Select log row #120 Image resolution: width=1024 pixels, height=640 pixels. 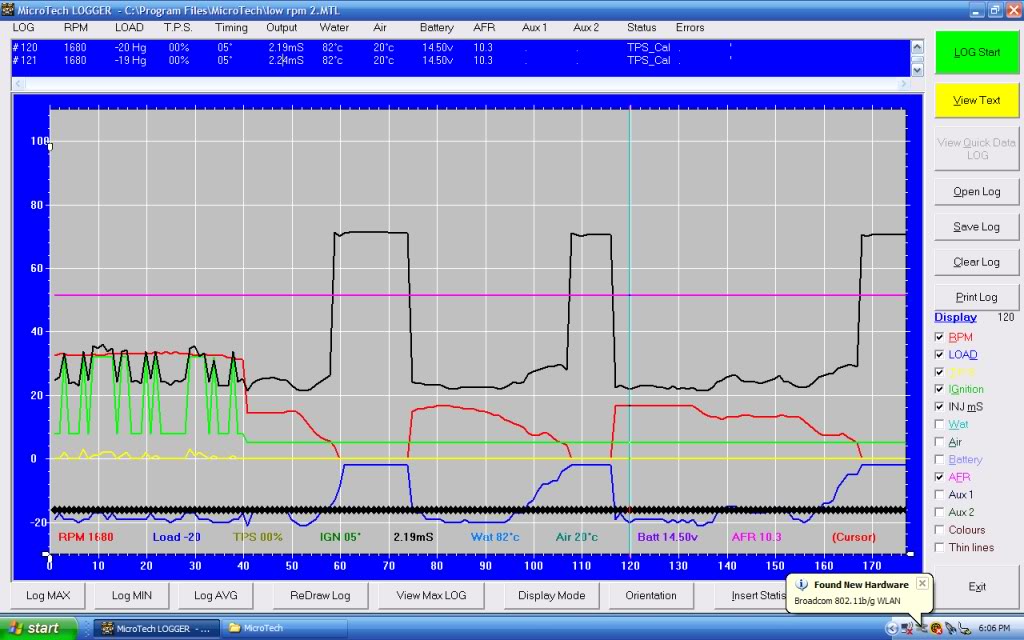tap(461, 48)
